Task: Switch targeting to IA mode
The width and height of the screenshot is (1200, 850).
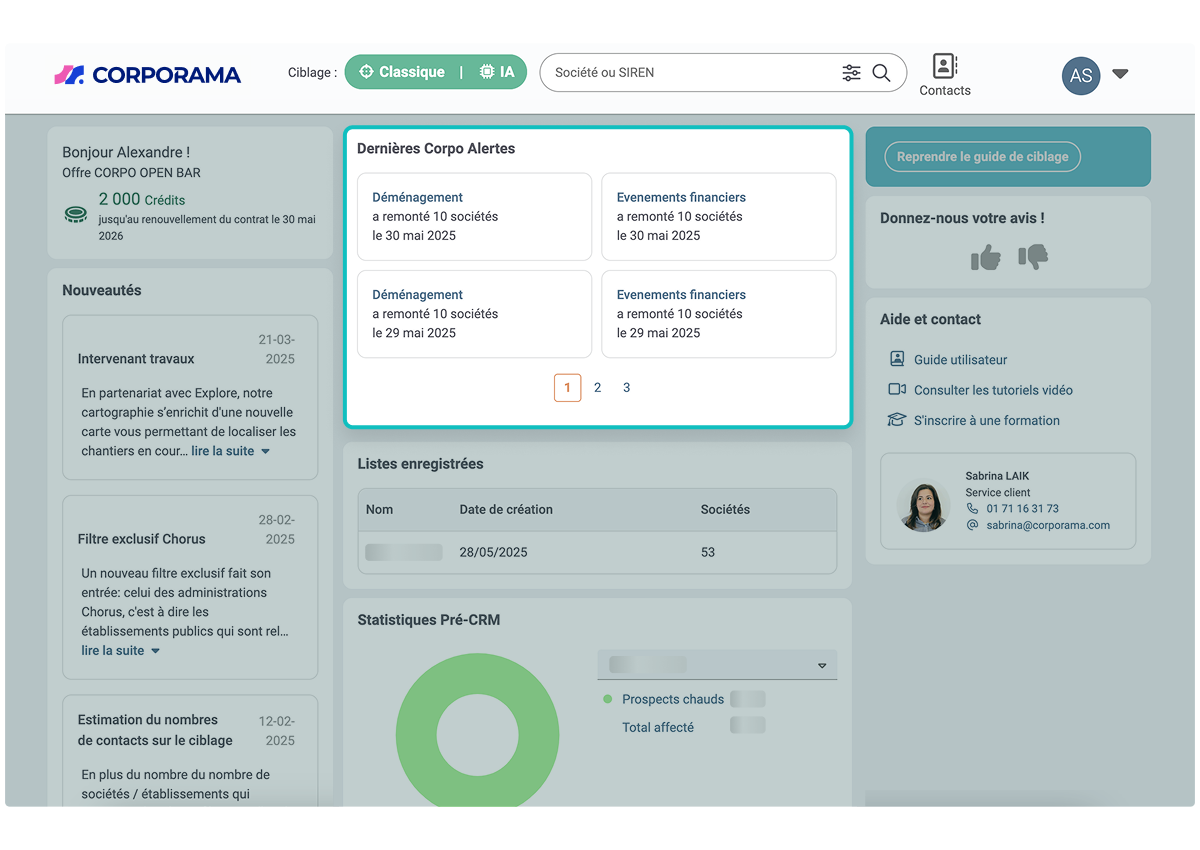Action: pyautogui.click(x=497, y=72)
